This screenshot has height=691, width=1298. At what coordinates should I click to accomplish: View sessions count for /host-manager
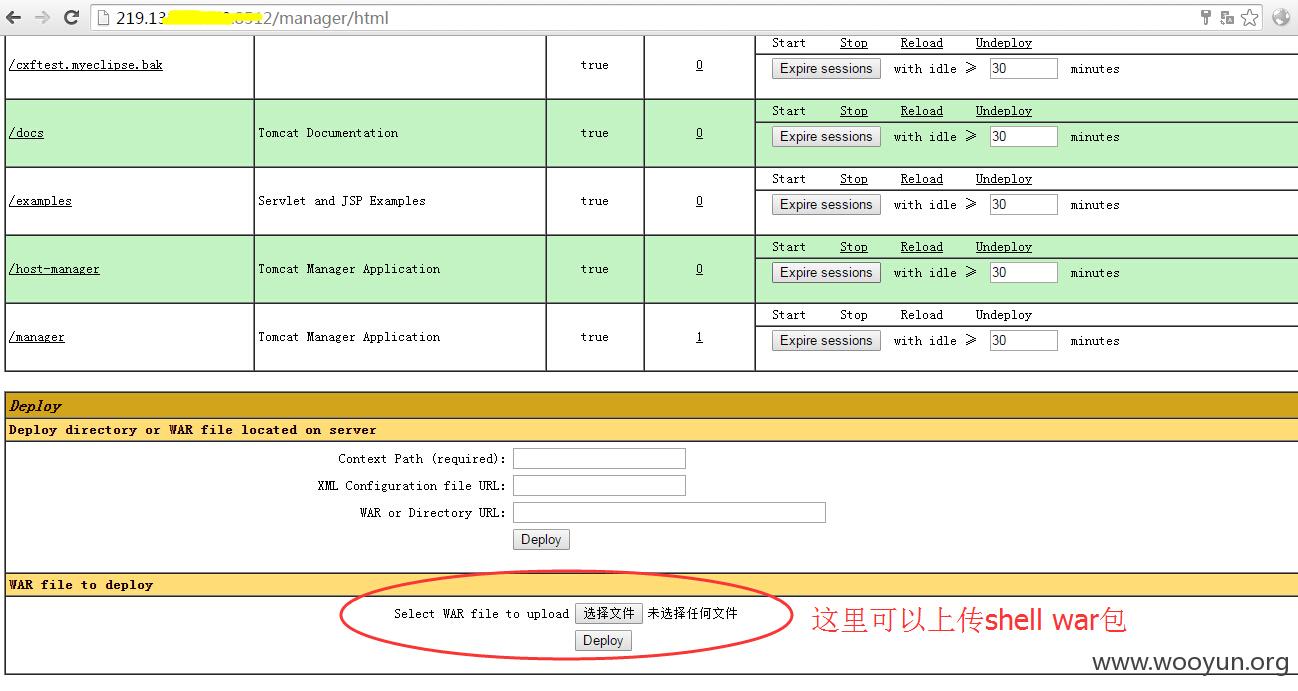tap(699, 269)
